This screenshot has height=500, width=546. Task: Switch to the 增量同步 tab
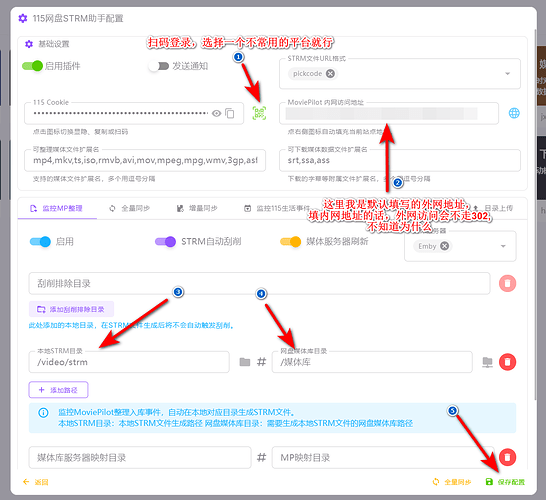pos(197,209)
